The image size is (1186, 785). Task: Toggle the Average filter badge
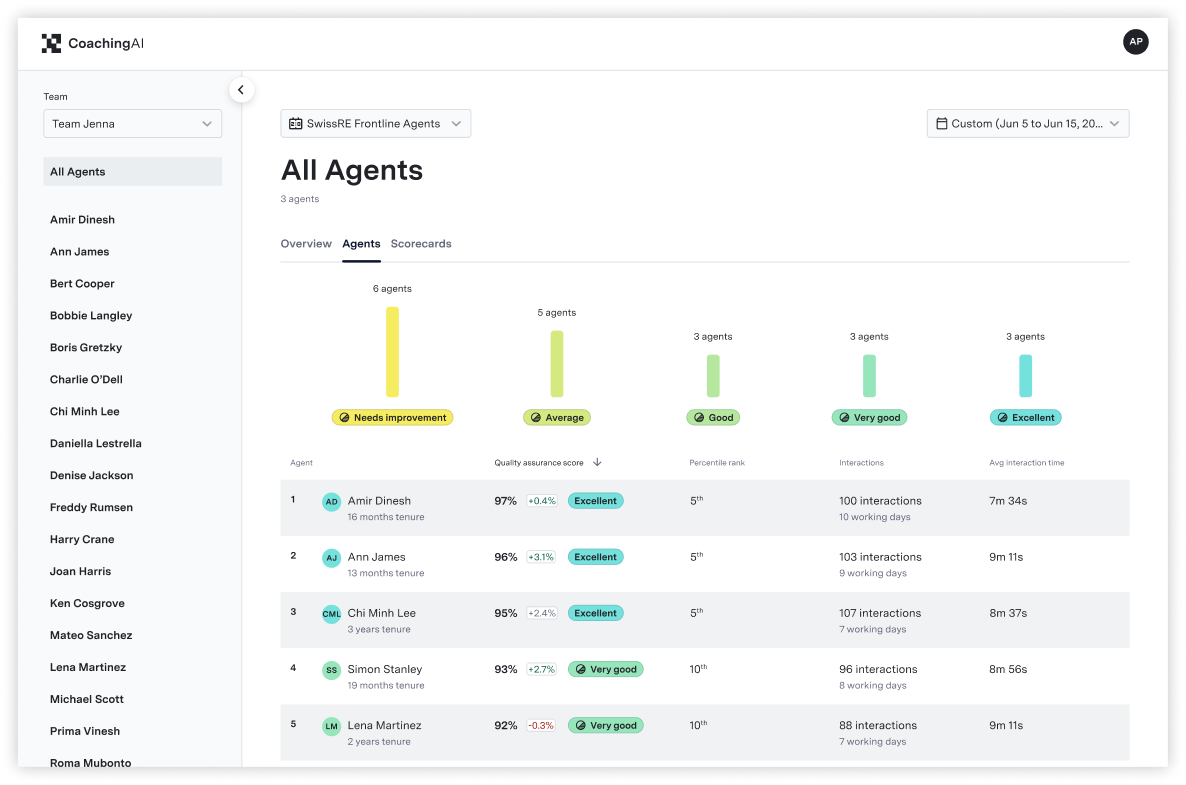tap(556, 418)
